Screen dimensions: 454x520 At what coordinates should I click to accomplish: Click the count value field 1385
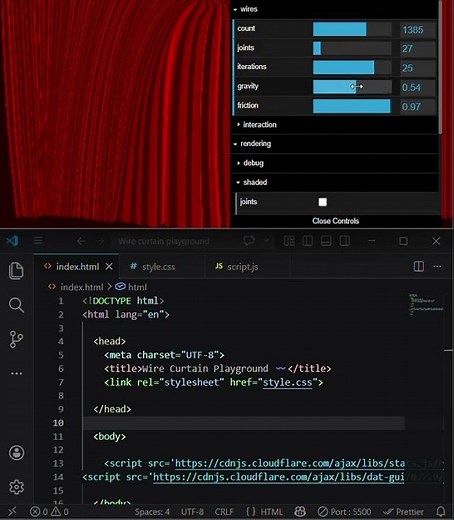tap(418, 29)
